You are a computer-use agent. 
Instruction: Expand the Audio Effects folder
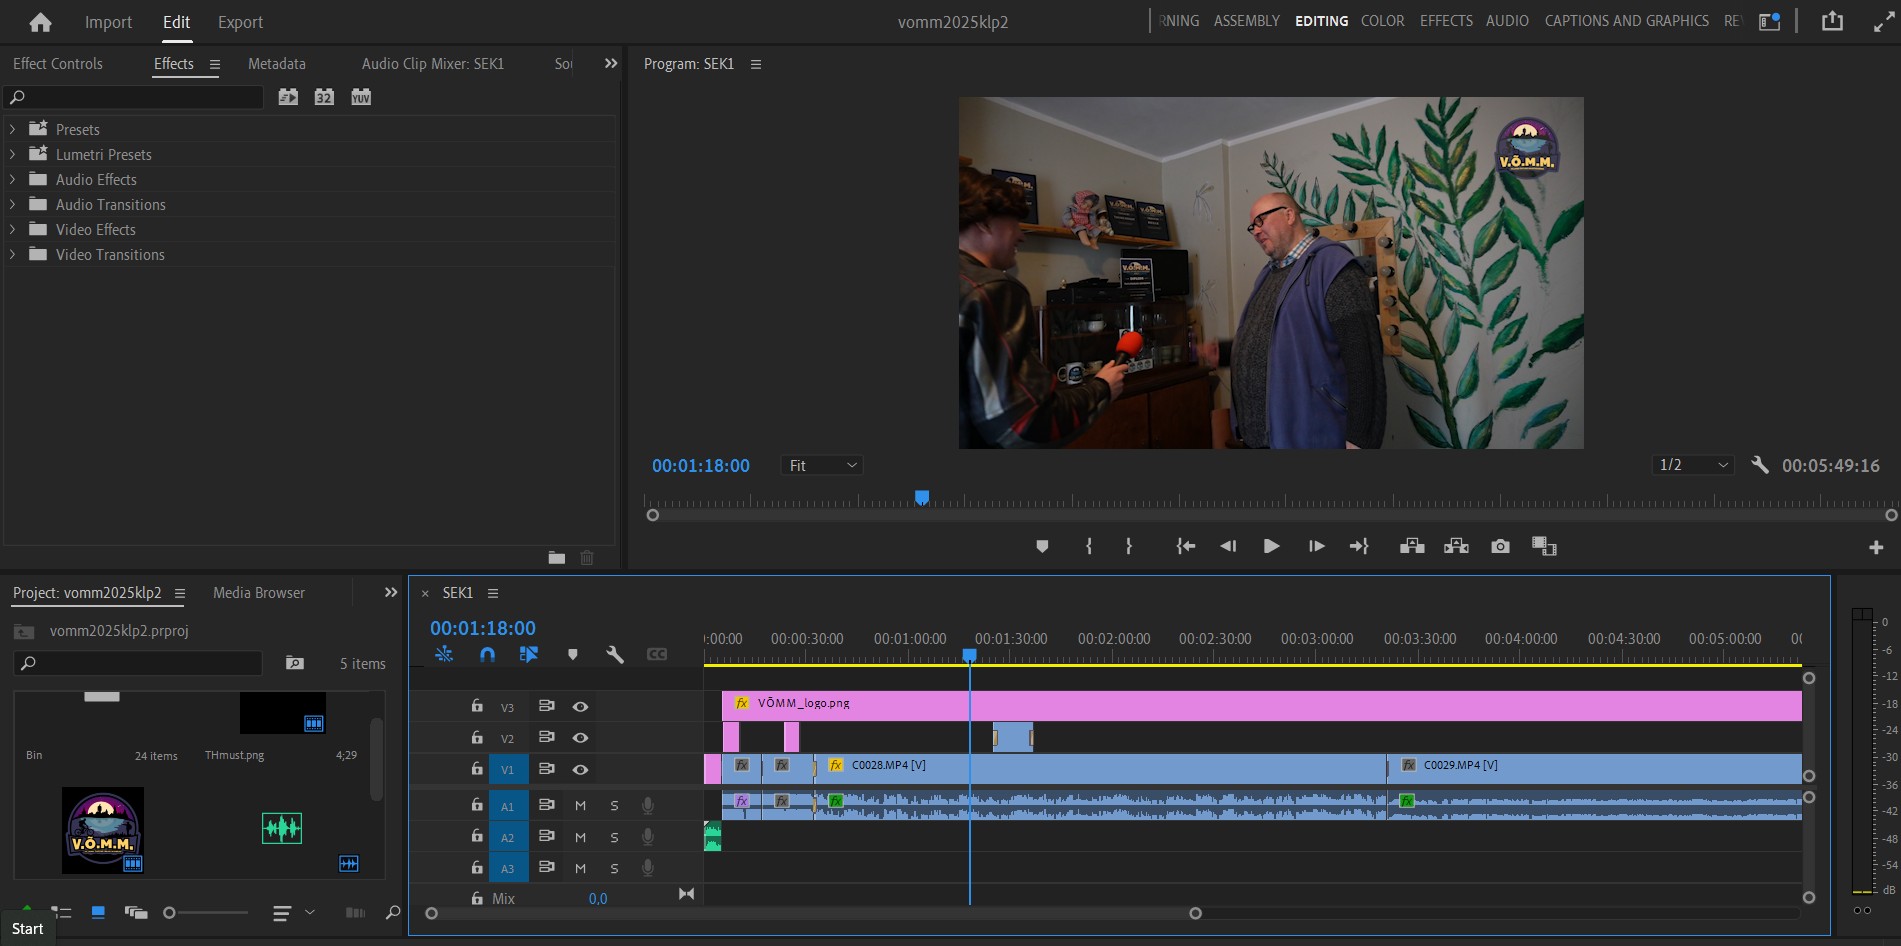12,179
